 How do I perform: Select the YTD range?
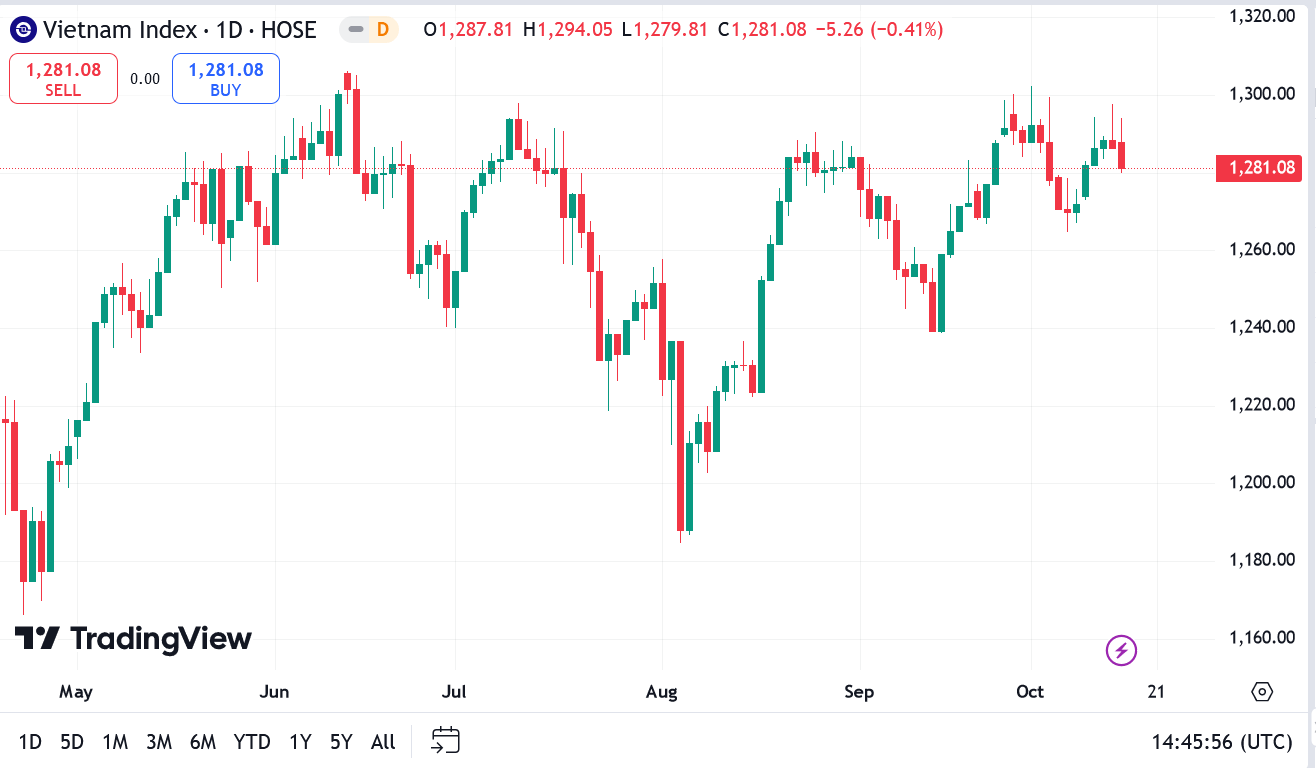(x=251, y=742)
